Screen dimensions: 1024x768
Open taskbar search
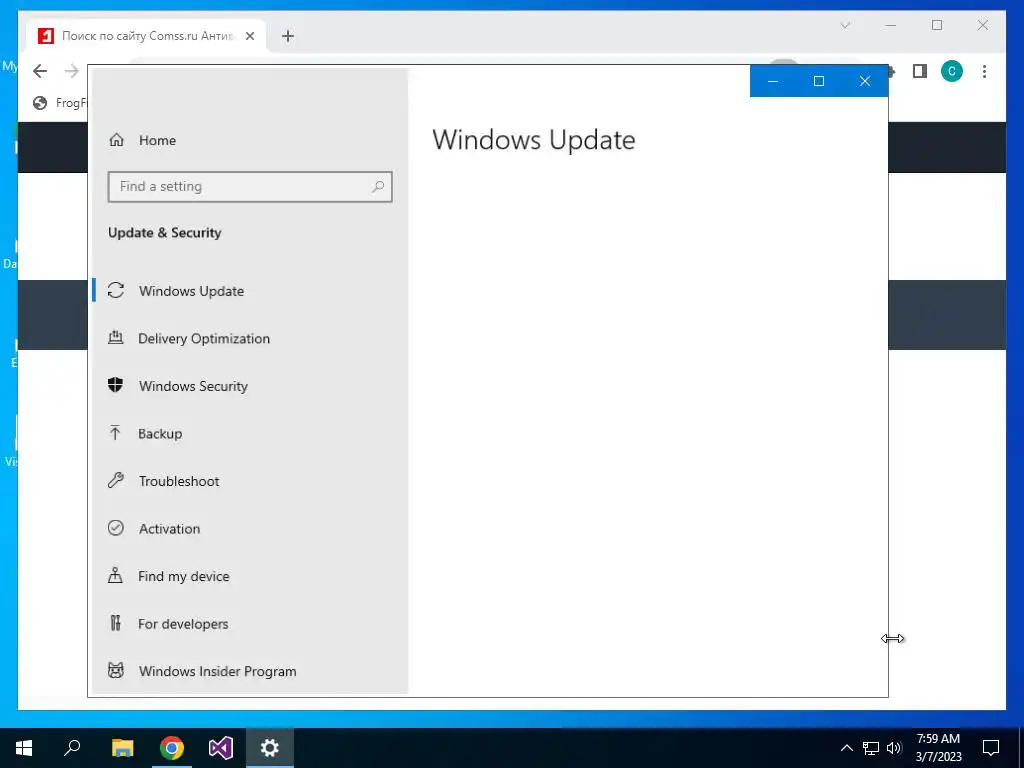pos(72,748)
